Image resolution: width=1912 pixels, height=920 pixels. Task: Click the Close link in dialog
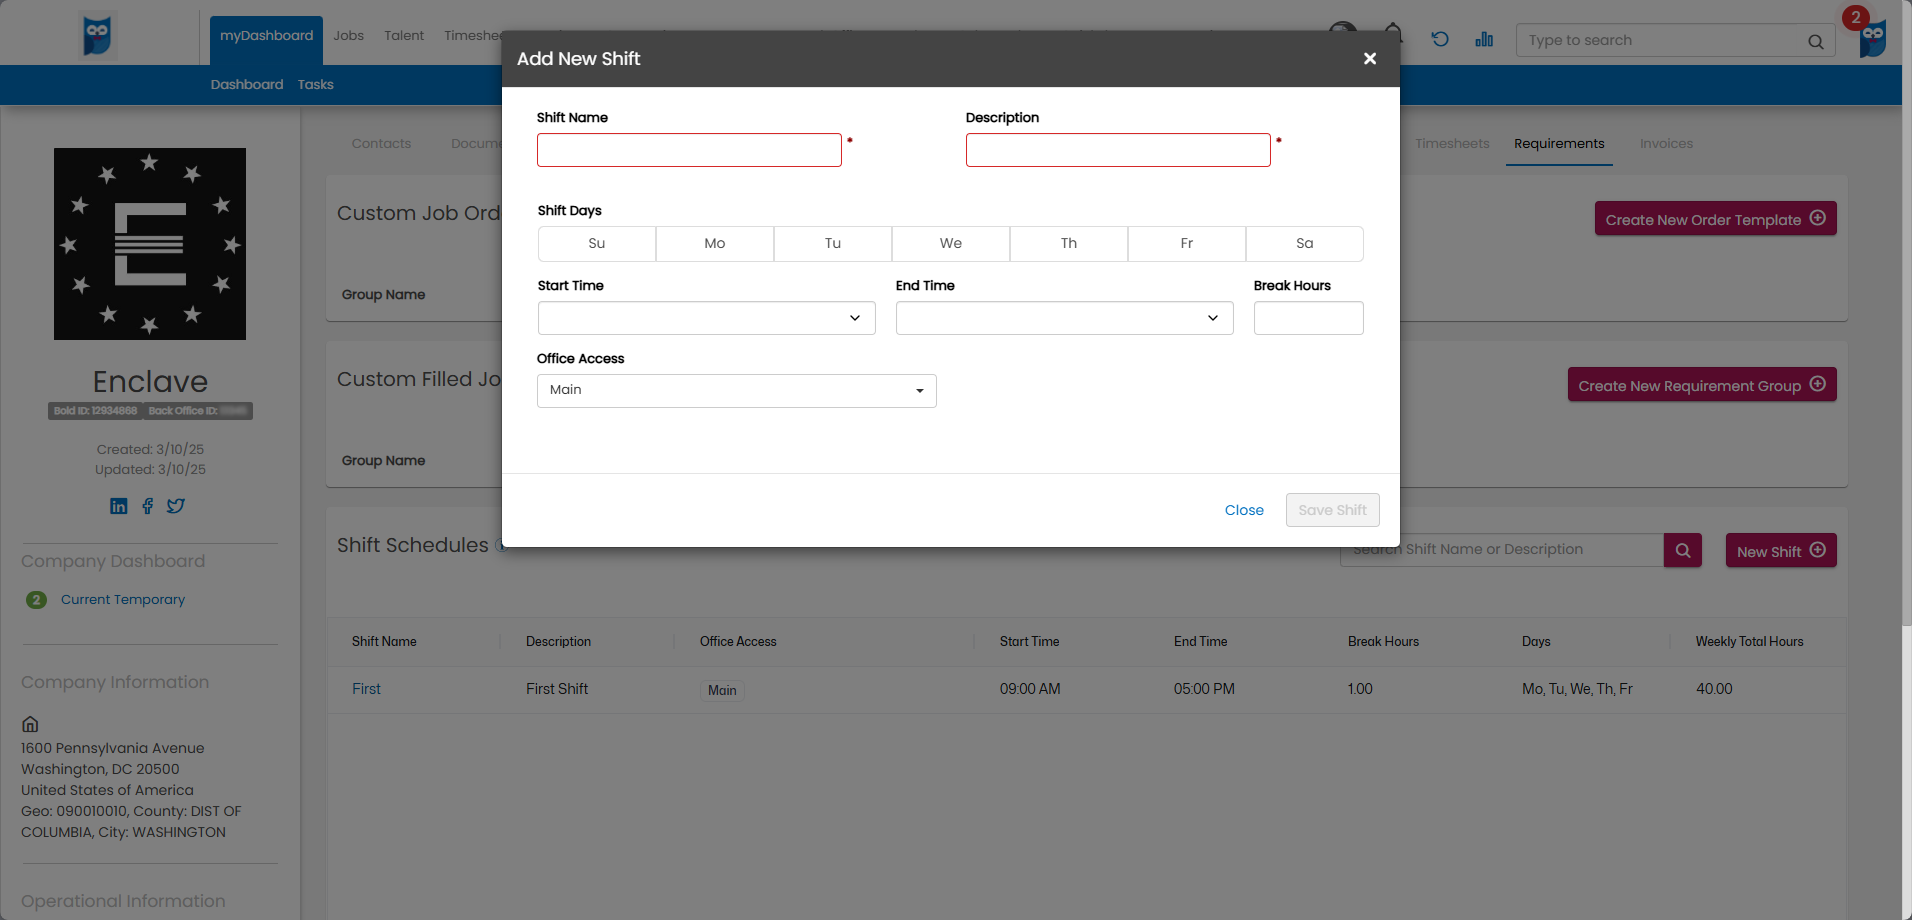click(1244, 510)
